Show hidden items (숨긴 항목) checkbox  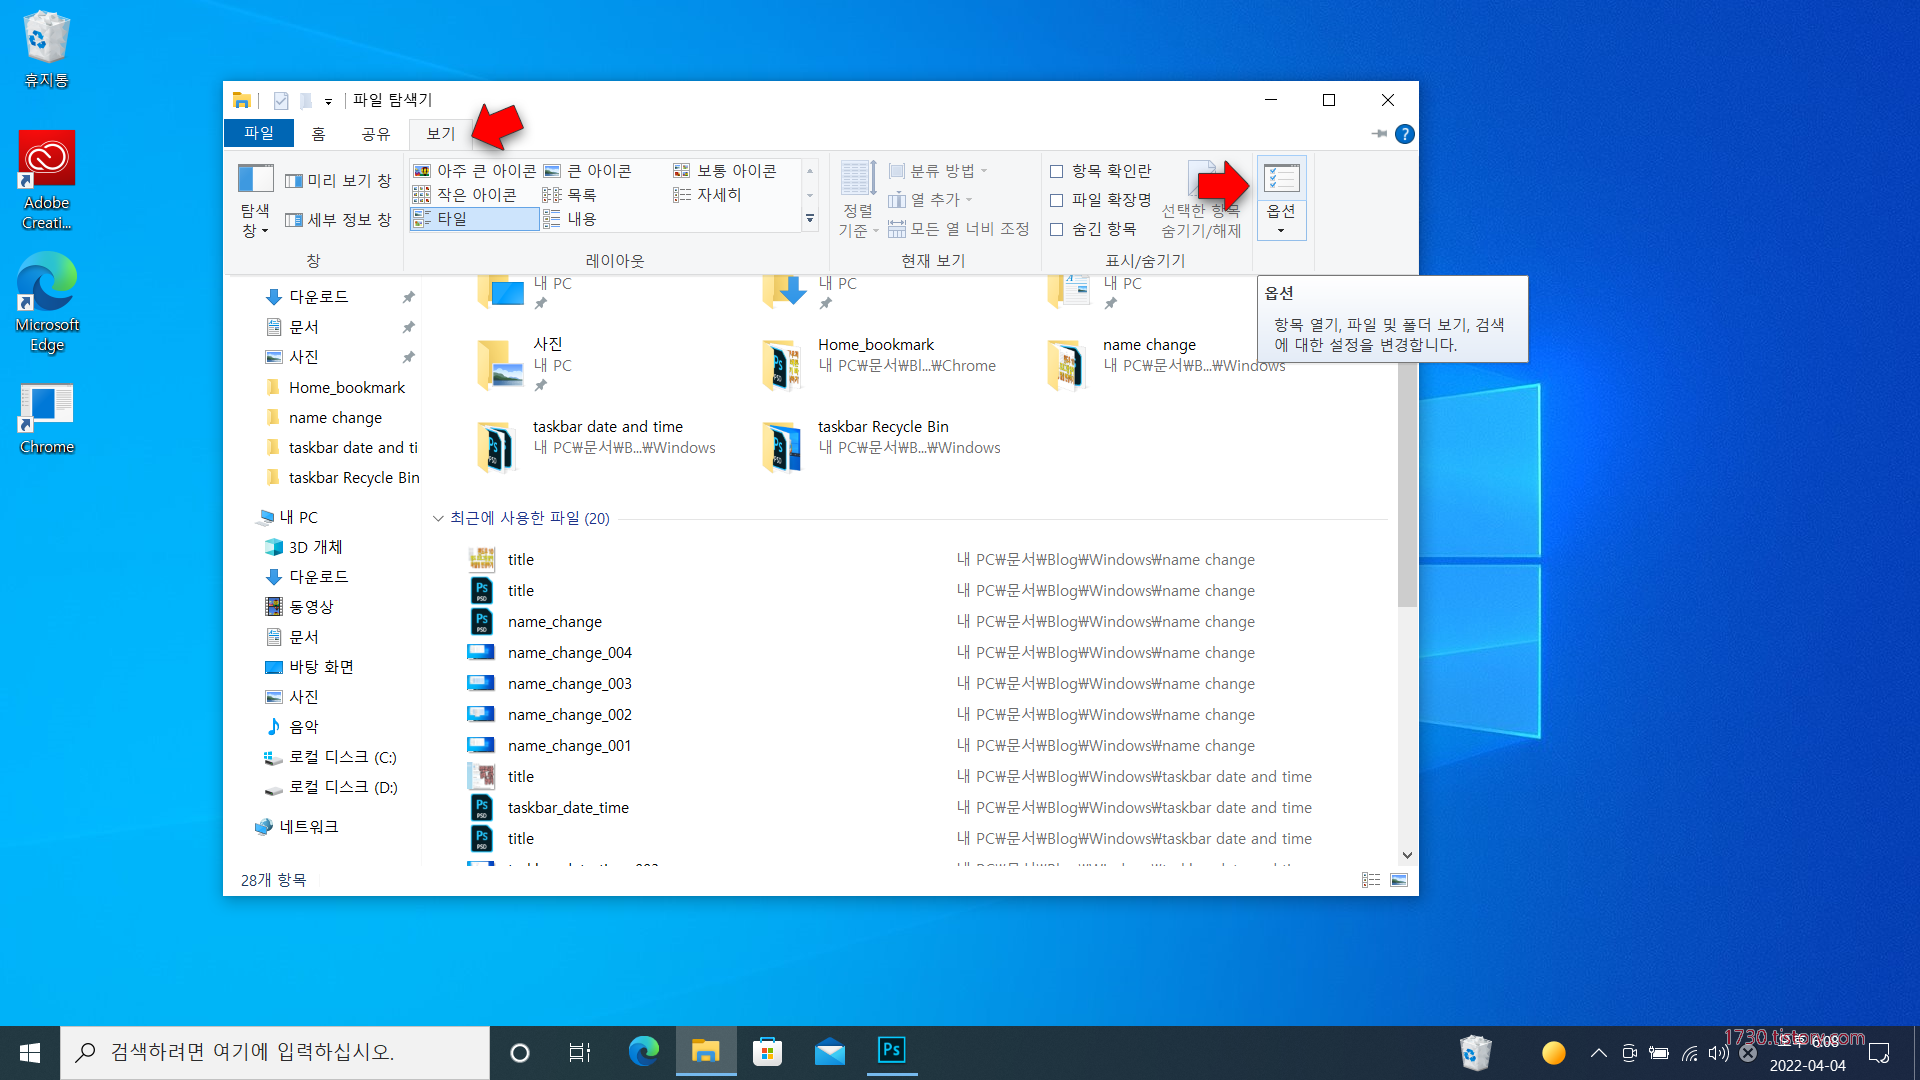click(x=1057, y=229)
